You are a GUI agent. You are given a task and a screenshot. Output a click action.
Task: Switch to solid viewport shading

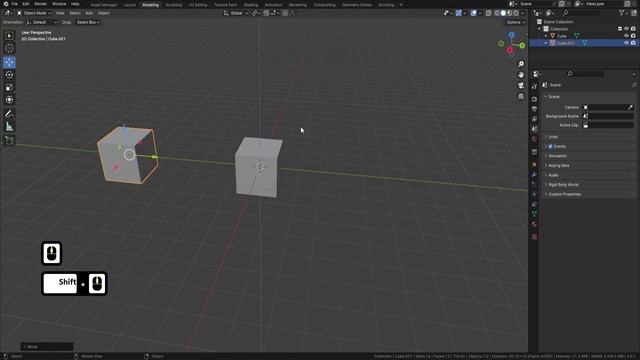pos(503,13)
